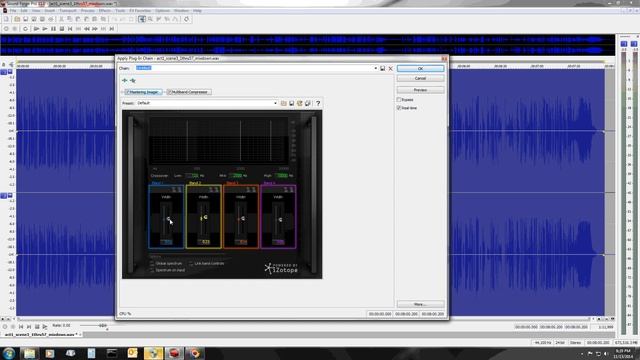Click the High crossover frequency field

tap(281, 176)
